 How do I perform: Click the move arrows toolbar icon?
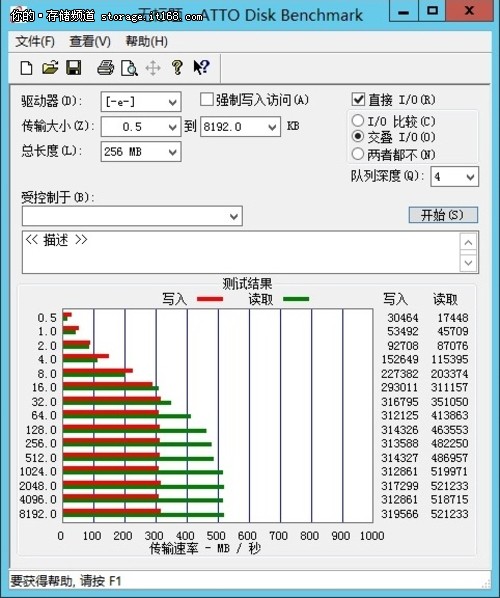(x=153, y=68)
